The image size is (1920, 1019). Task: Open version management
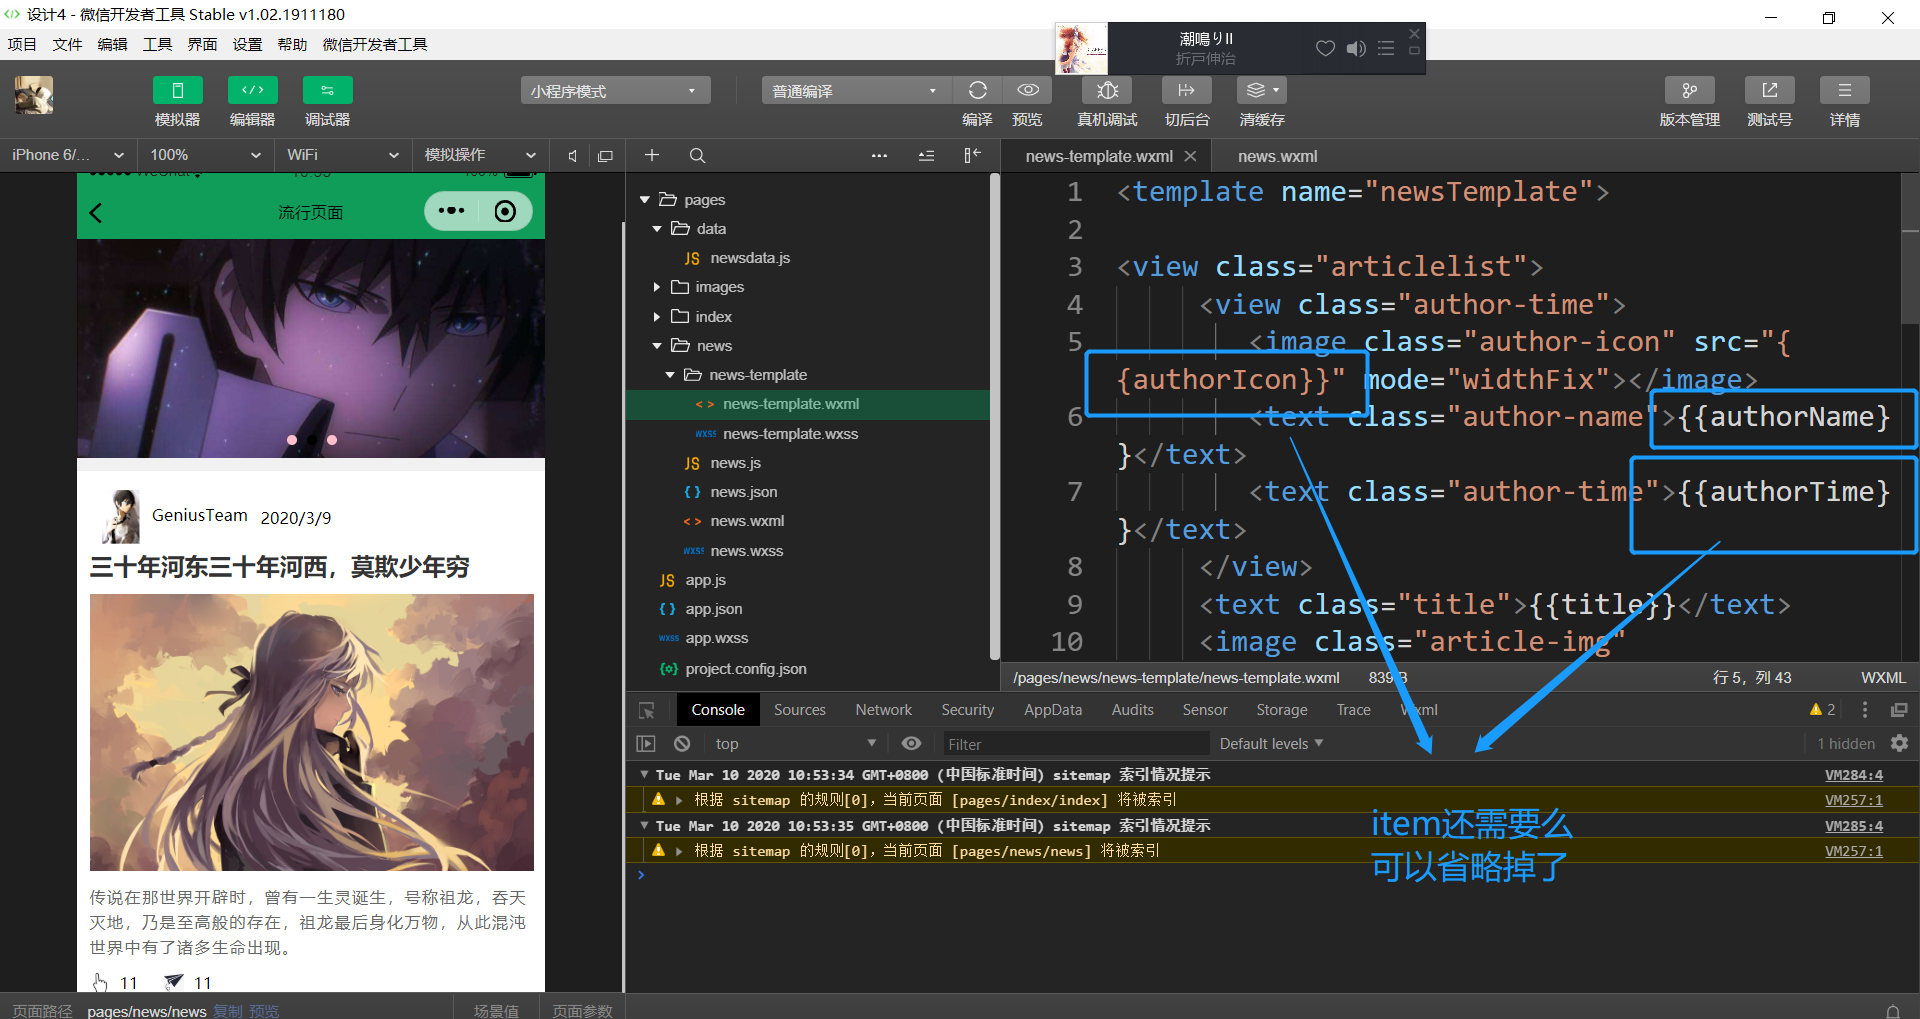coord(1690,90)
